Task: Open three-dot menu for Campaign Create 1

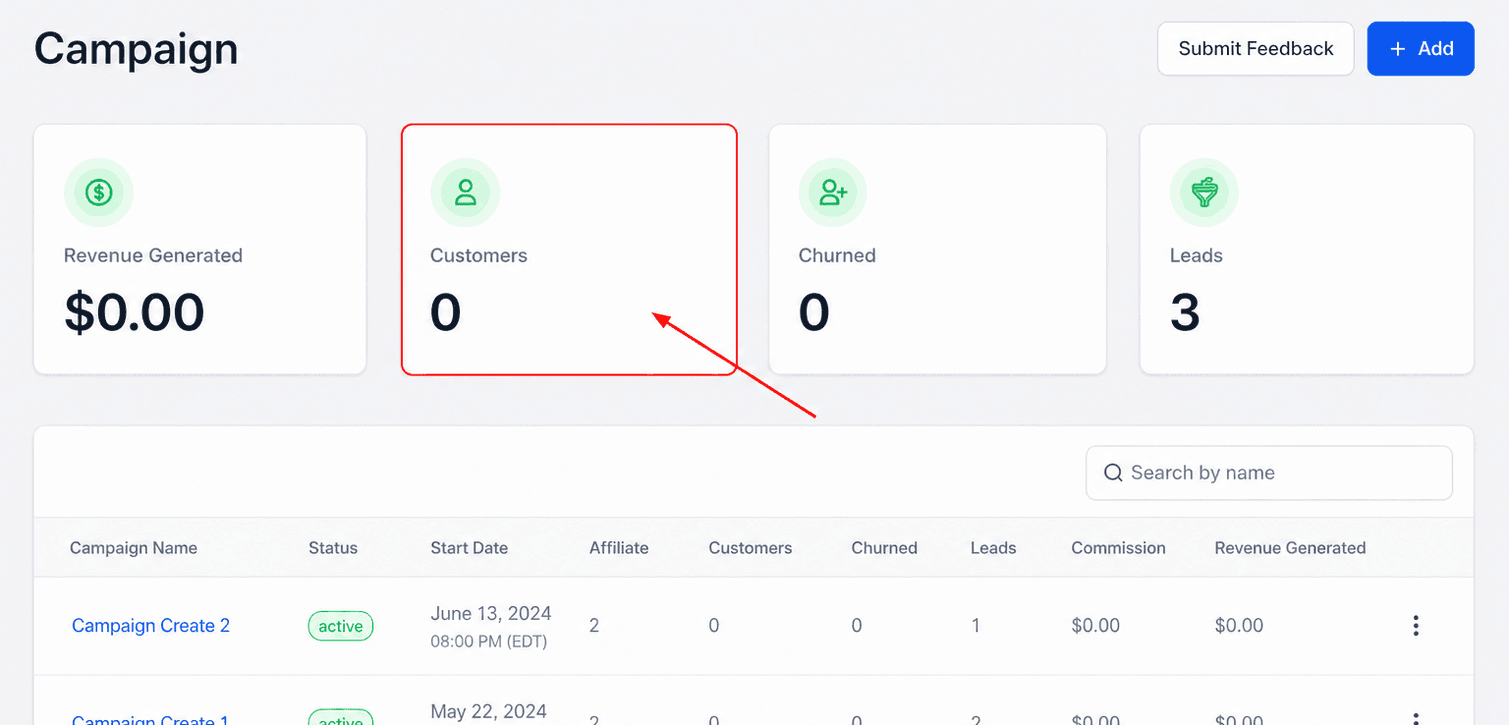Action: 1415,718
